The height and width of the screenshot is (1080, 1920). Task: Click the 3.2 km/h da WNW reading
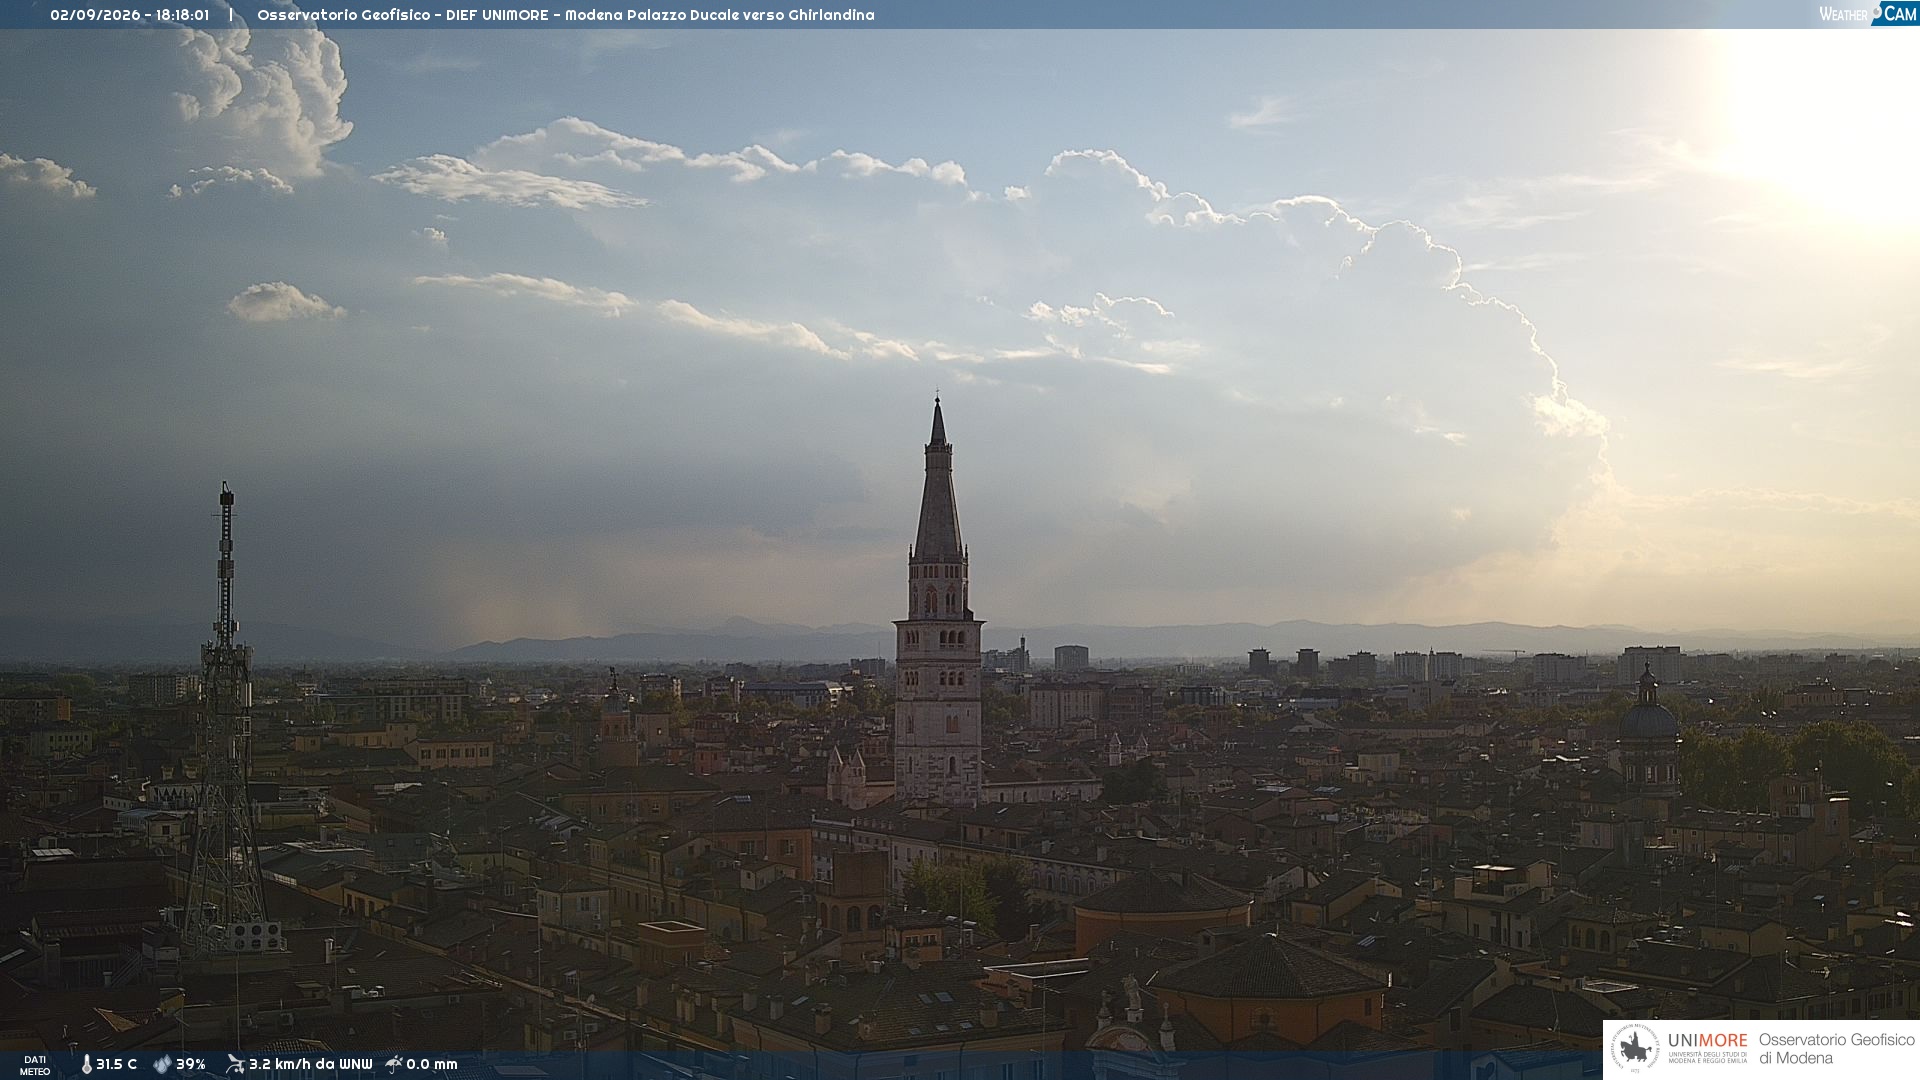tap(310, 1064)
